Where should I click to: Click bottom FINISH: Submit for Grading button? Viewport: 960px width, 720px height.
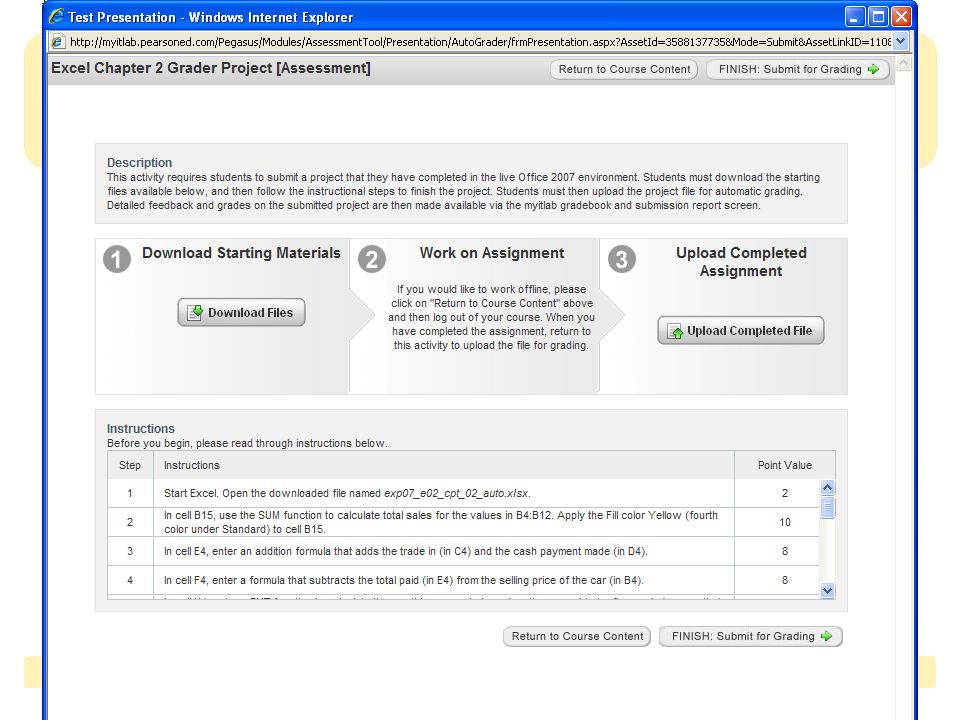click(751, 636)
